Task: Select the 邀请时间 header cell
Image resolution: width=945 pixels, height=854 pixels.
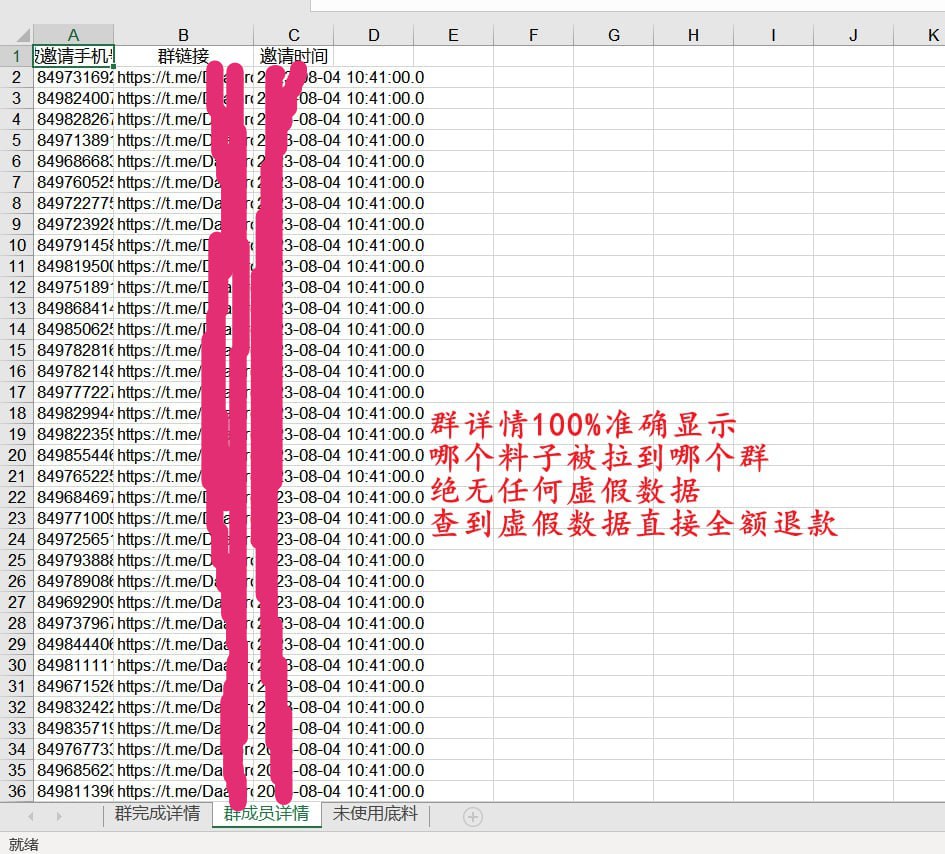Action: tap(293, 56)
